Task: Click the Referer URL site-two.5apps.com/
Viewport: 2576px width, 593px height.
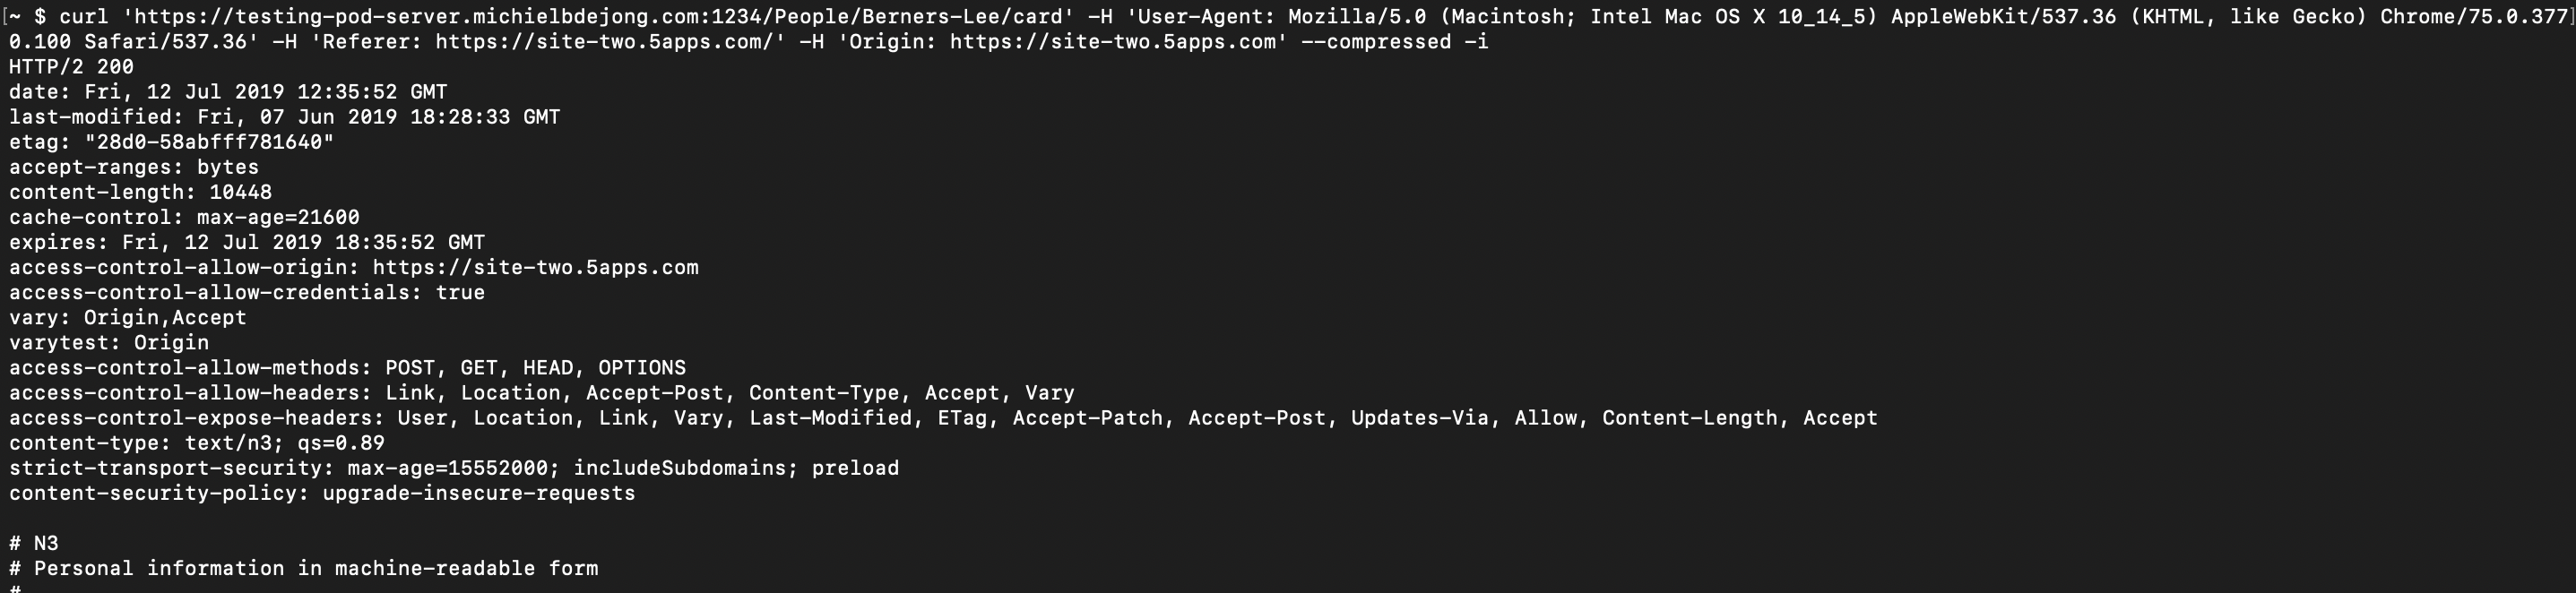Action: click(604, 42)
